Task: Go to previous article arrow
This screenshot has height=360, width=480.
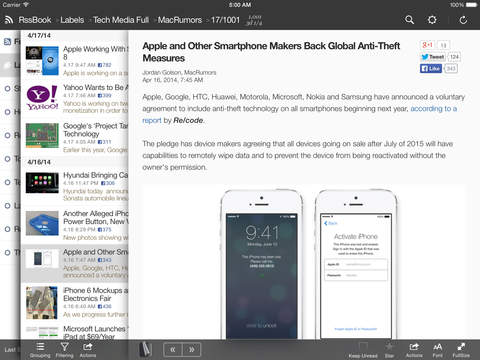Action: coord(173,350)
